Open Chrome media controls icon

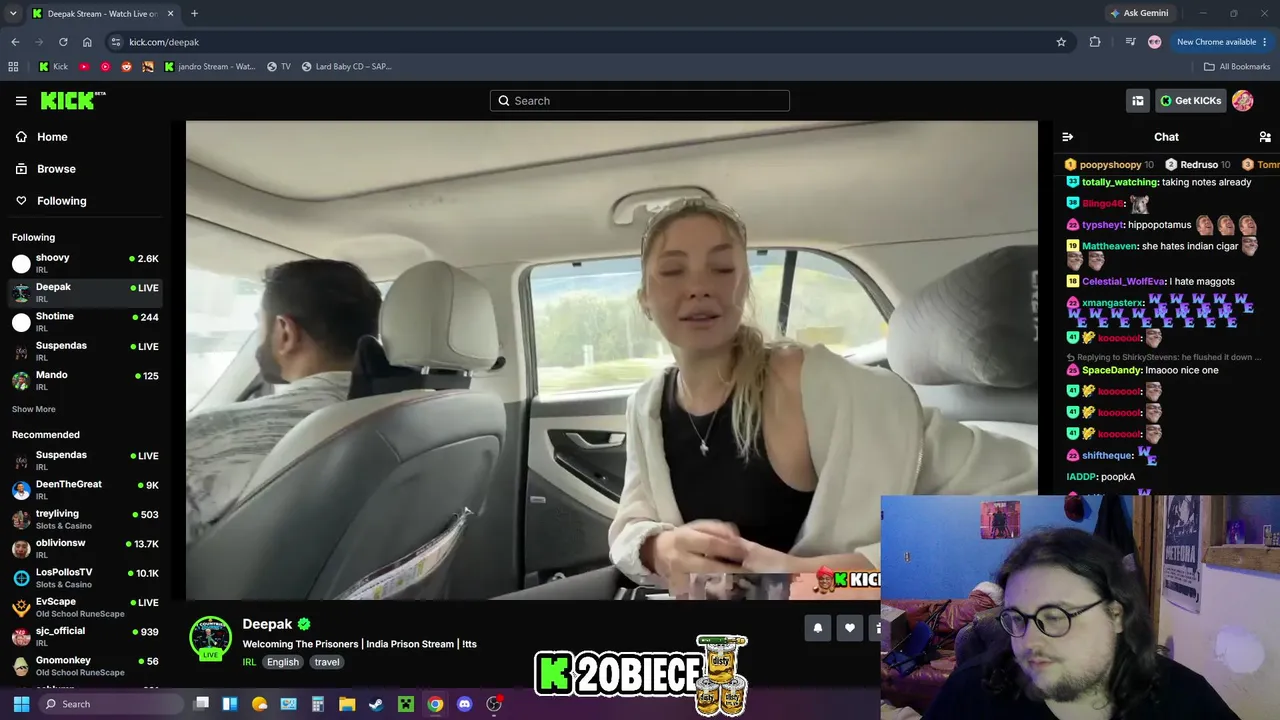coord(1130,42)
